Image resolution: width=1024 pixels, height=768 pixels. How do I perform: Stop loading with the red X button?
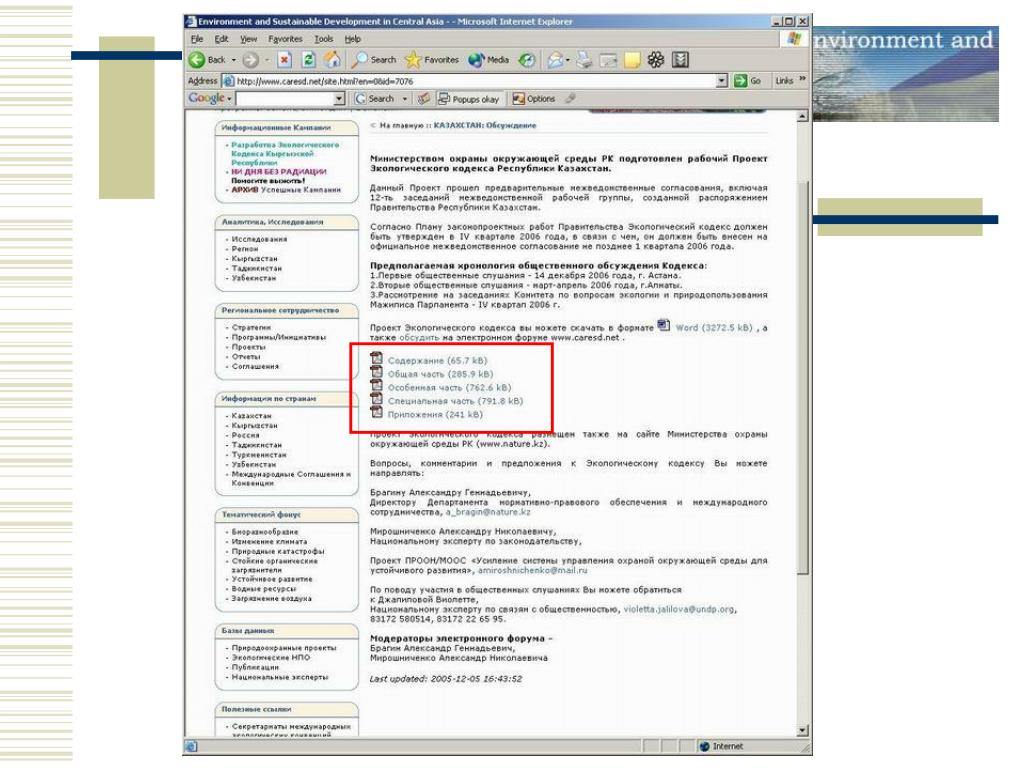tap(284, 60)
